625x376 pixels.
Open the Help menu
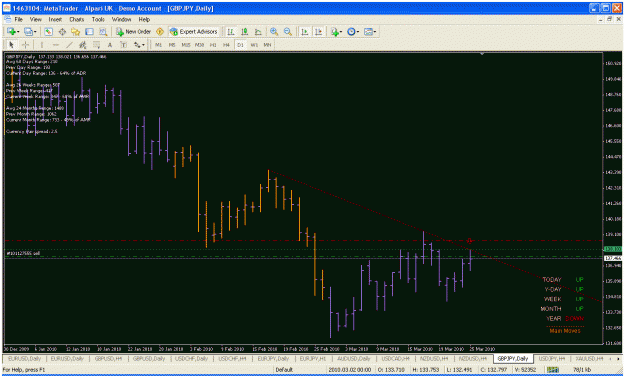144,19
